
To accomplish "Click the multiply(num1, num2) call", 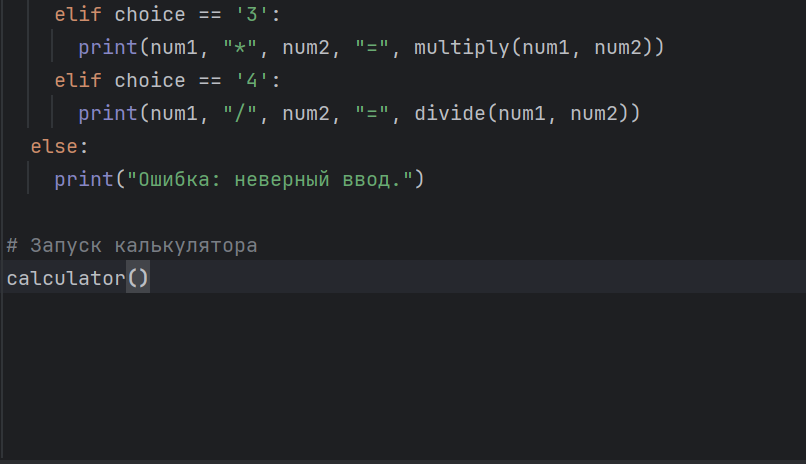I will (x=533, y=48).
